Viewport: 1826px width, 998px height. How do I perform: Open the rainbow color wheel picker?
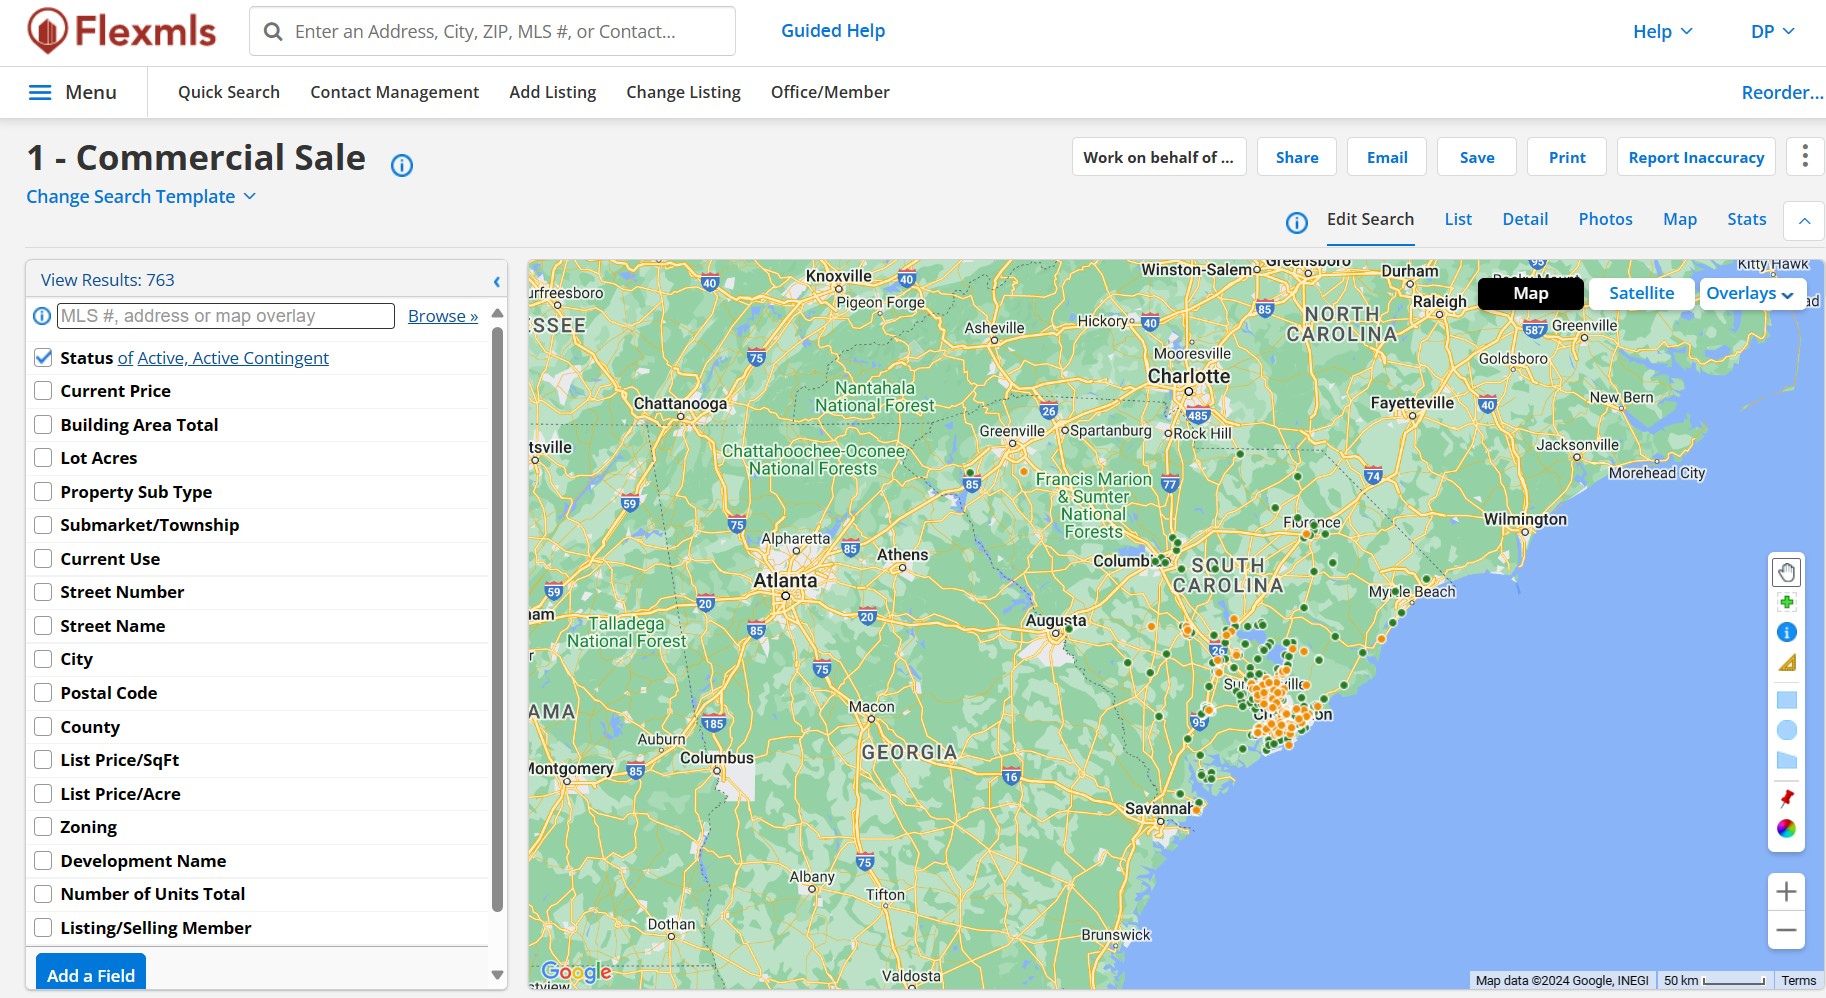pos(1786,828)
